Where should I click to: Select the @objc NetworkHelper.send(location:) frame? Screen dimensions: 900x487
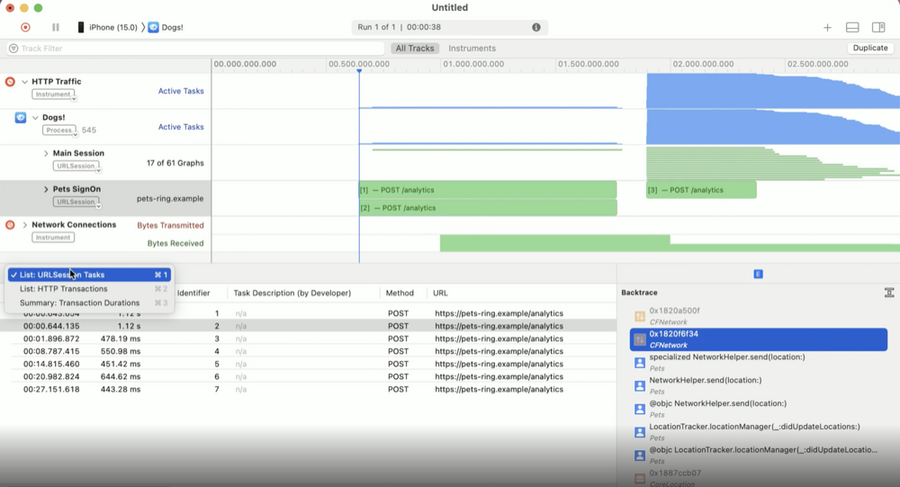[x=758, y=409]
